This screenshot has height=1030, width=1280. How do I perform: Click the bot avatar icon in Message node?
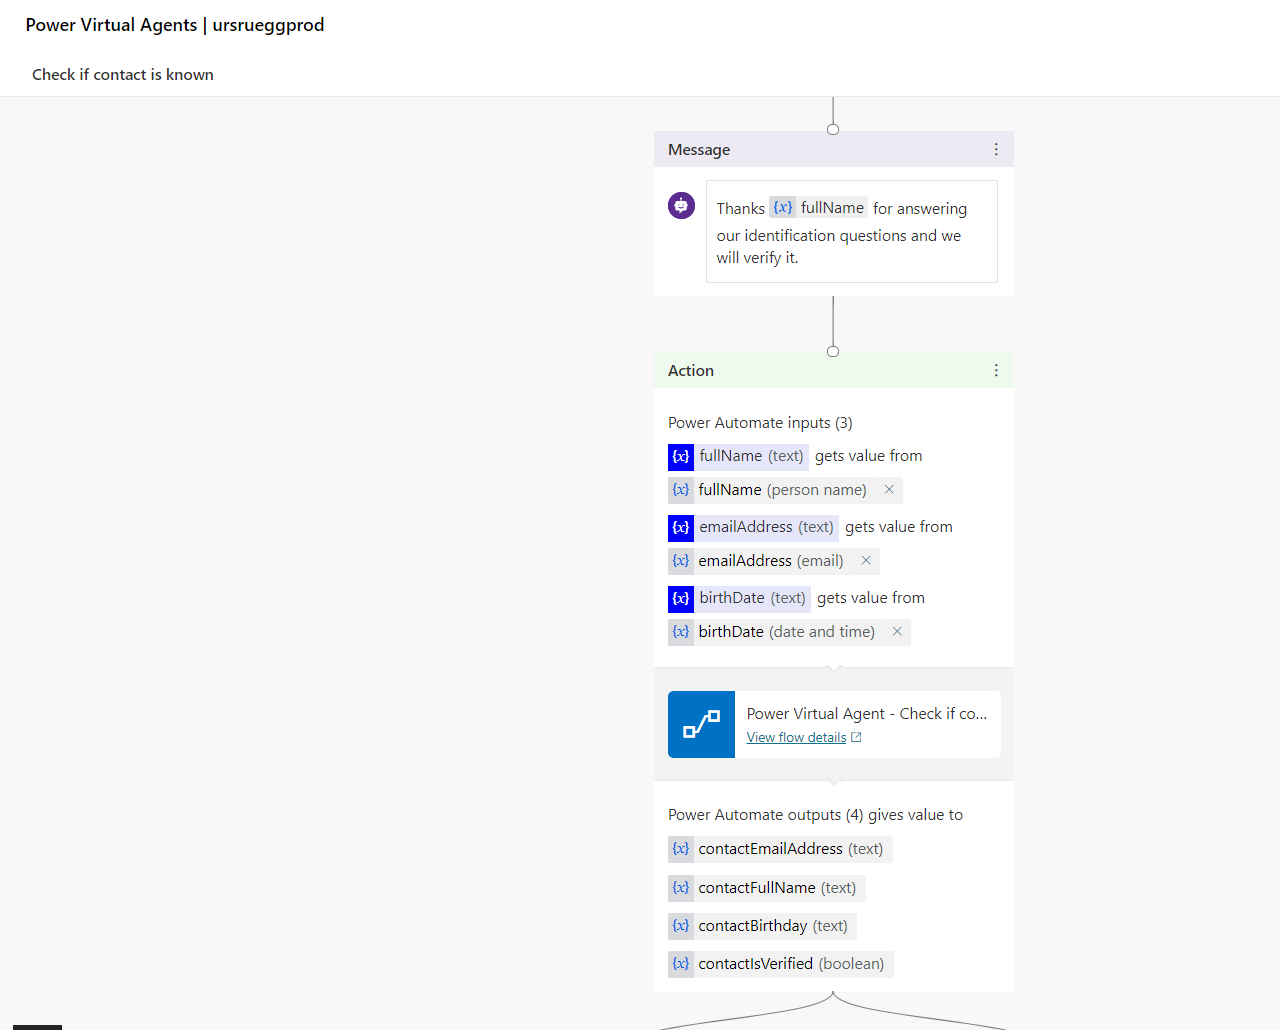point(681,206)
